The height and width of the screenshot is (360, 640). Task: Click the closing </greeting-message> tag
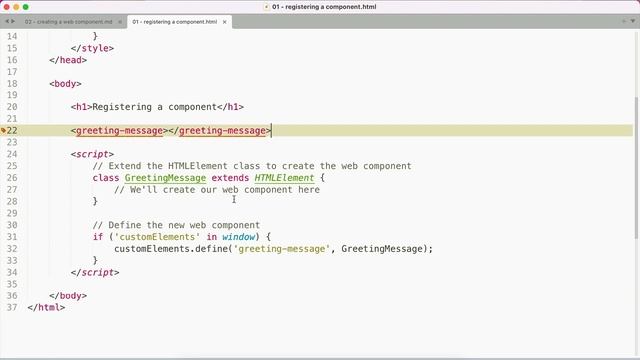click(x=220, y=131)
